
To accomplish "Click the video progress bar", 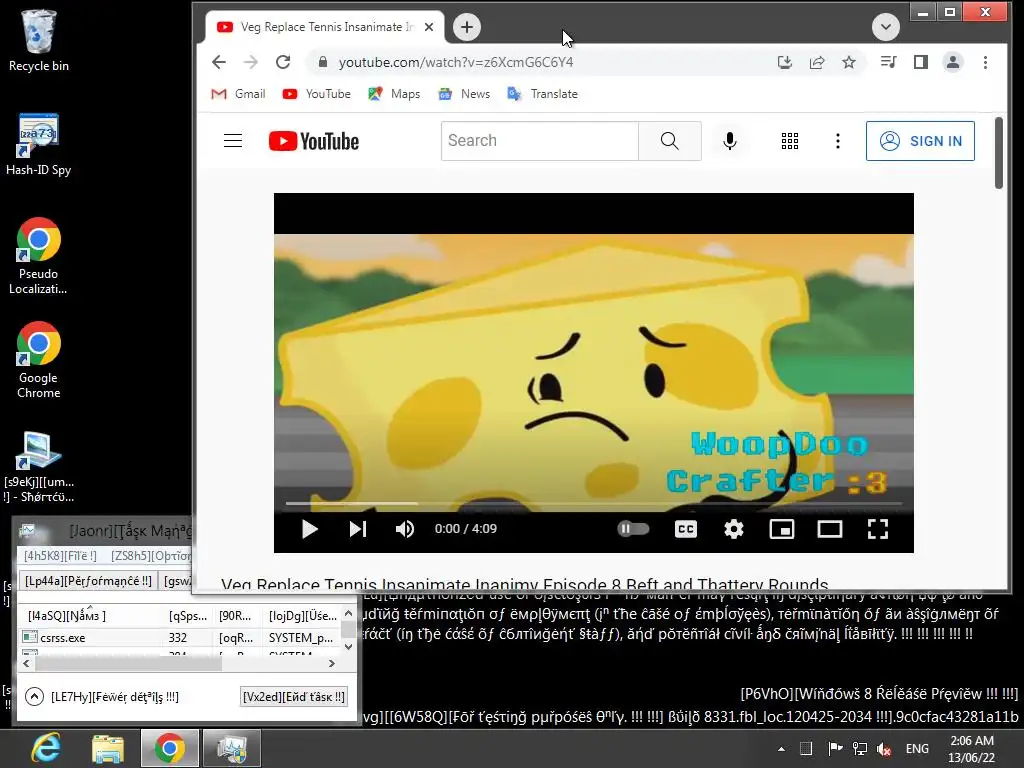I will tap(594, 504).
